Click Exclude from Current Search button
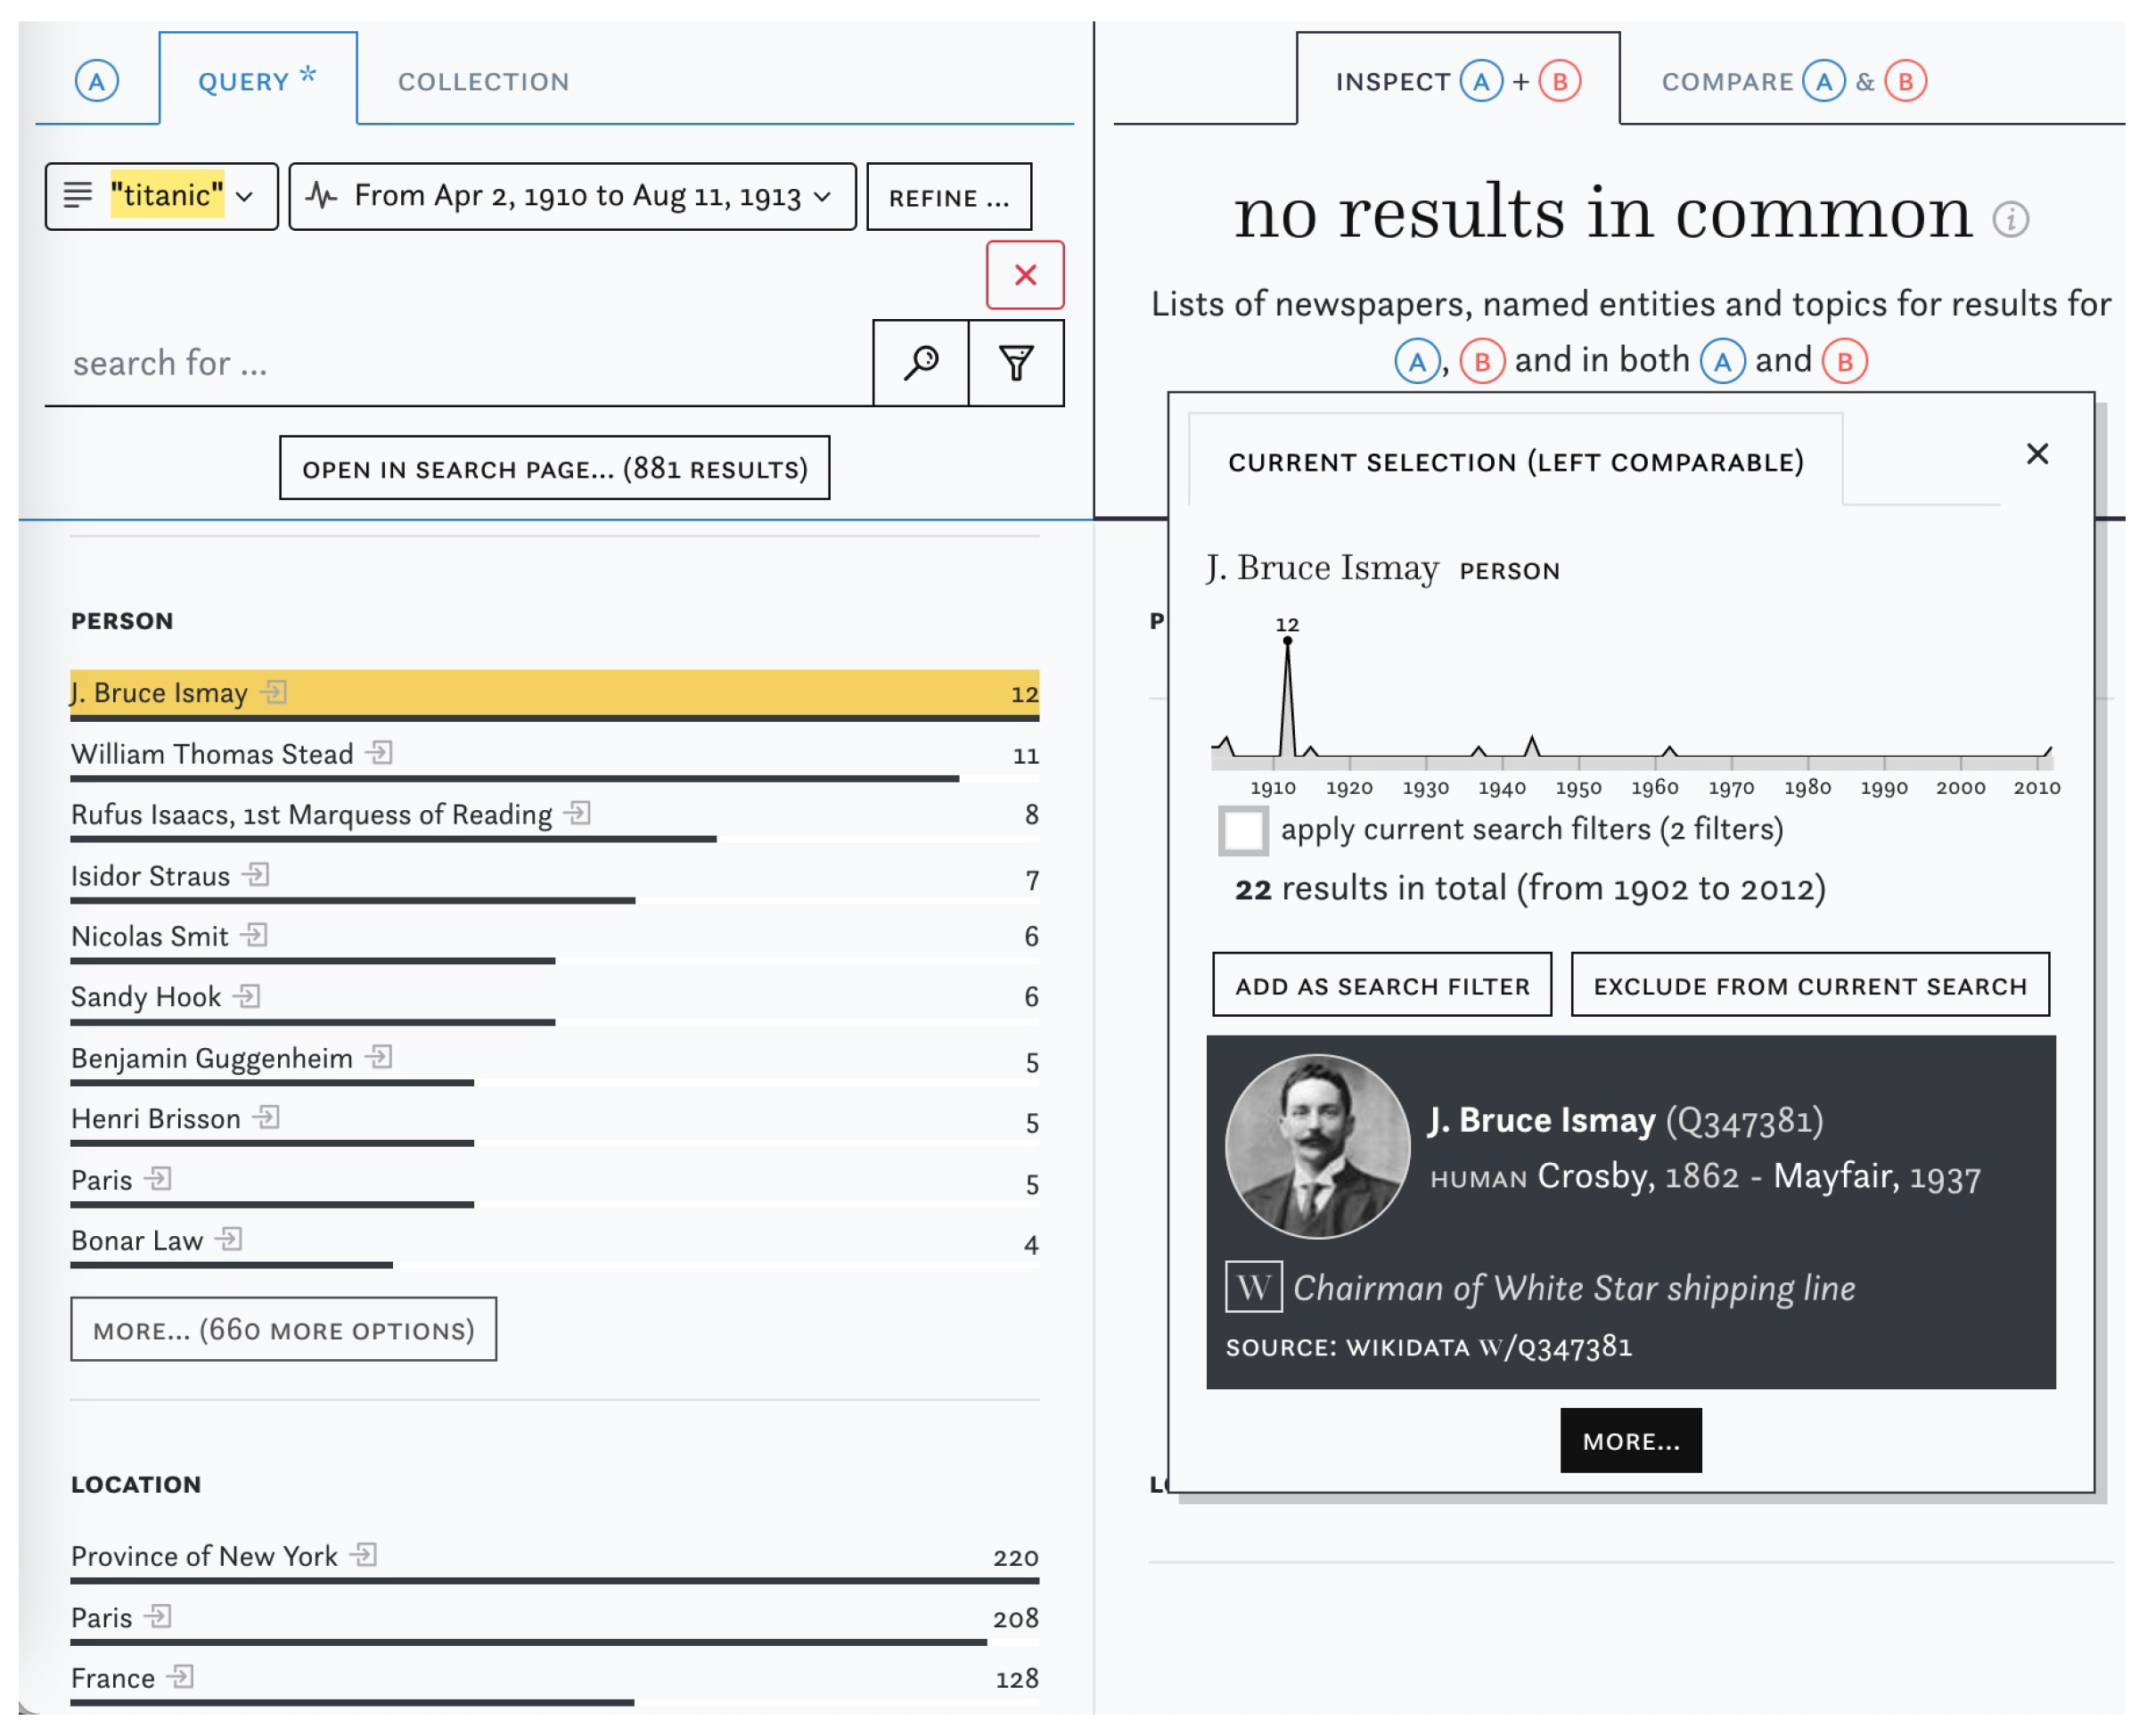The width and height of the screenshot is (2147, 1736). (1809, 985)
